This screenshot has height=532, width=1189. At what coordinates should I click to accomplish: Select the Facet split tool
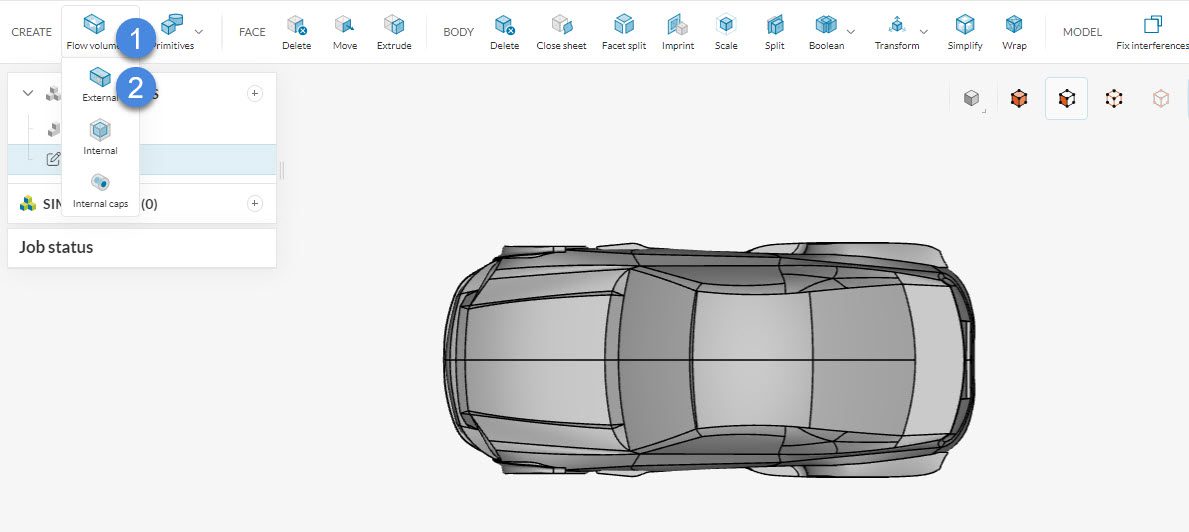point(623,31)
